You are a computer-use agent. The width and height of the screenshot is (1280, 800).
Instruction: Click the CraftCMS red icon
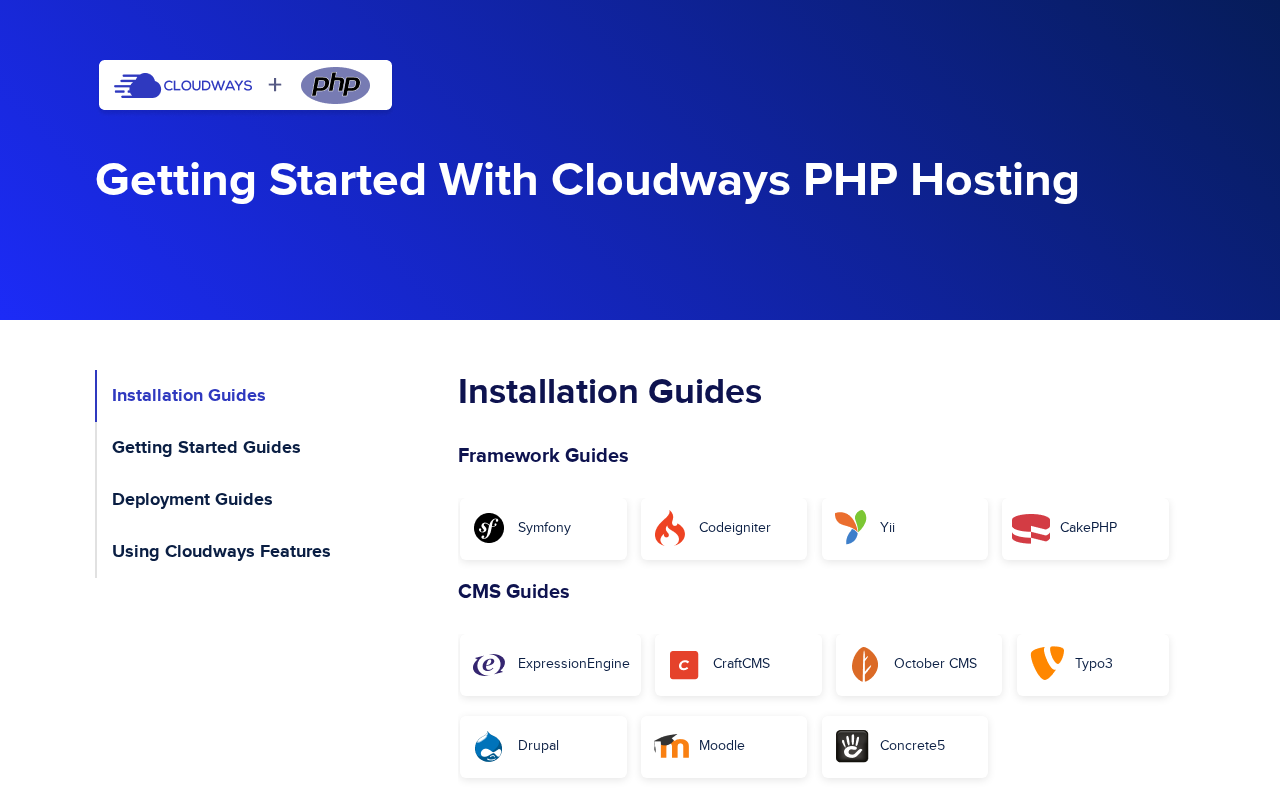[684, 665]
